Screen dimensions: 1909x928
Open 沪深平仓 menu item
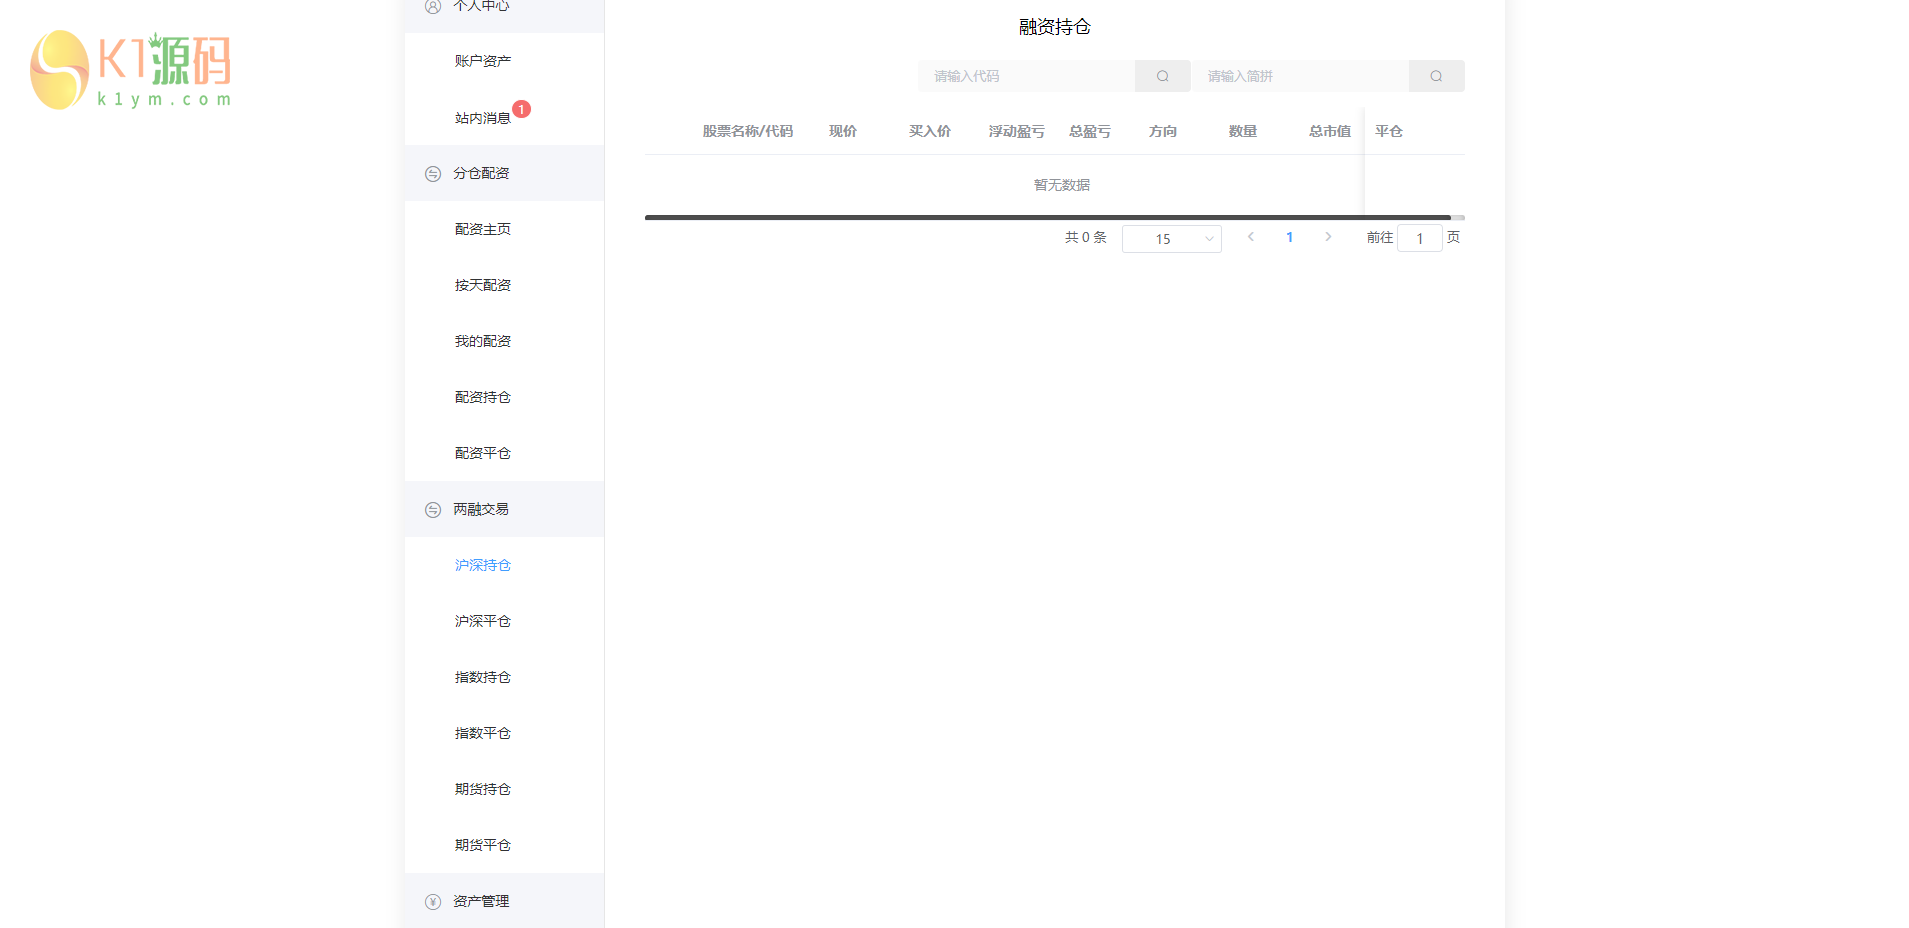[504, 621]
